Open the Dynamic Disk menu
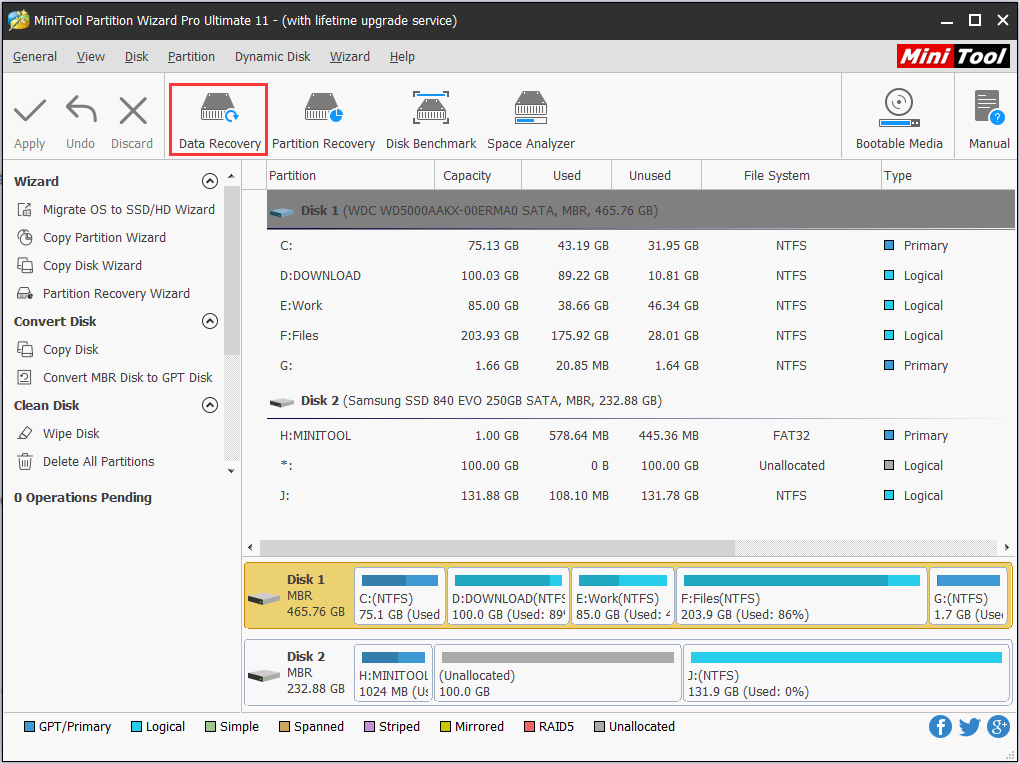1020x764 pixels. click(273, 57)
